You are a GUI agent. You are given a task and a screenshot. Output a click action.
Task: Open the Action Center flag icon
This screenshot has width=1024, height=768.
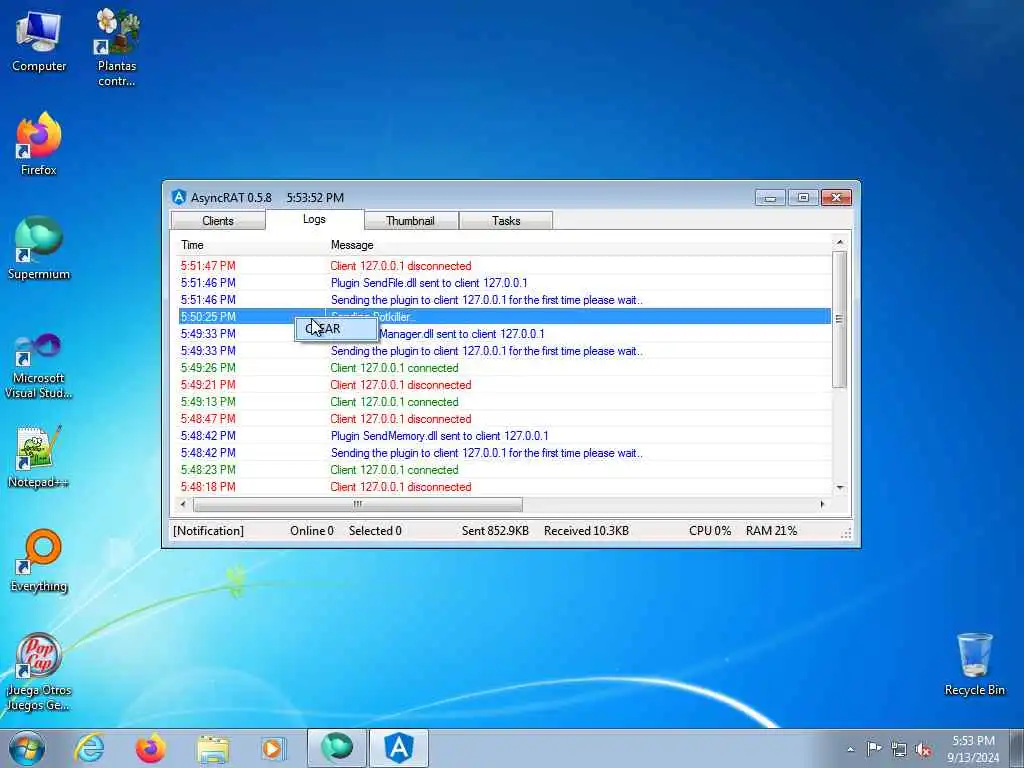874,748
